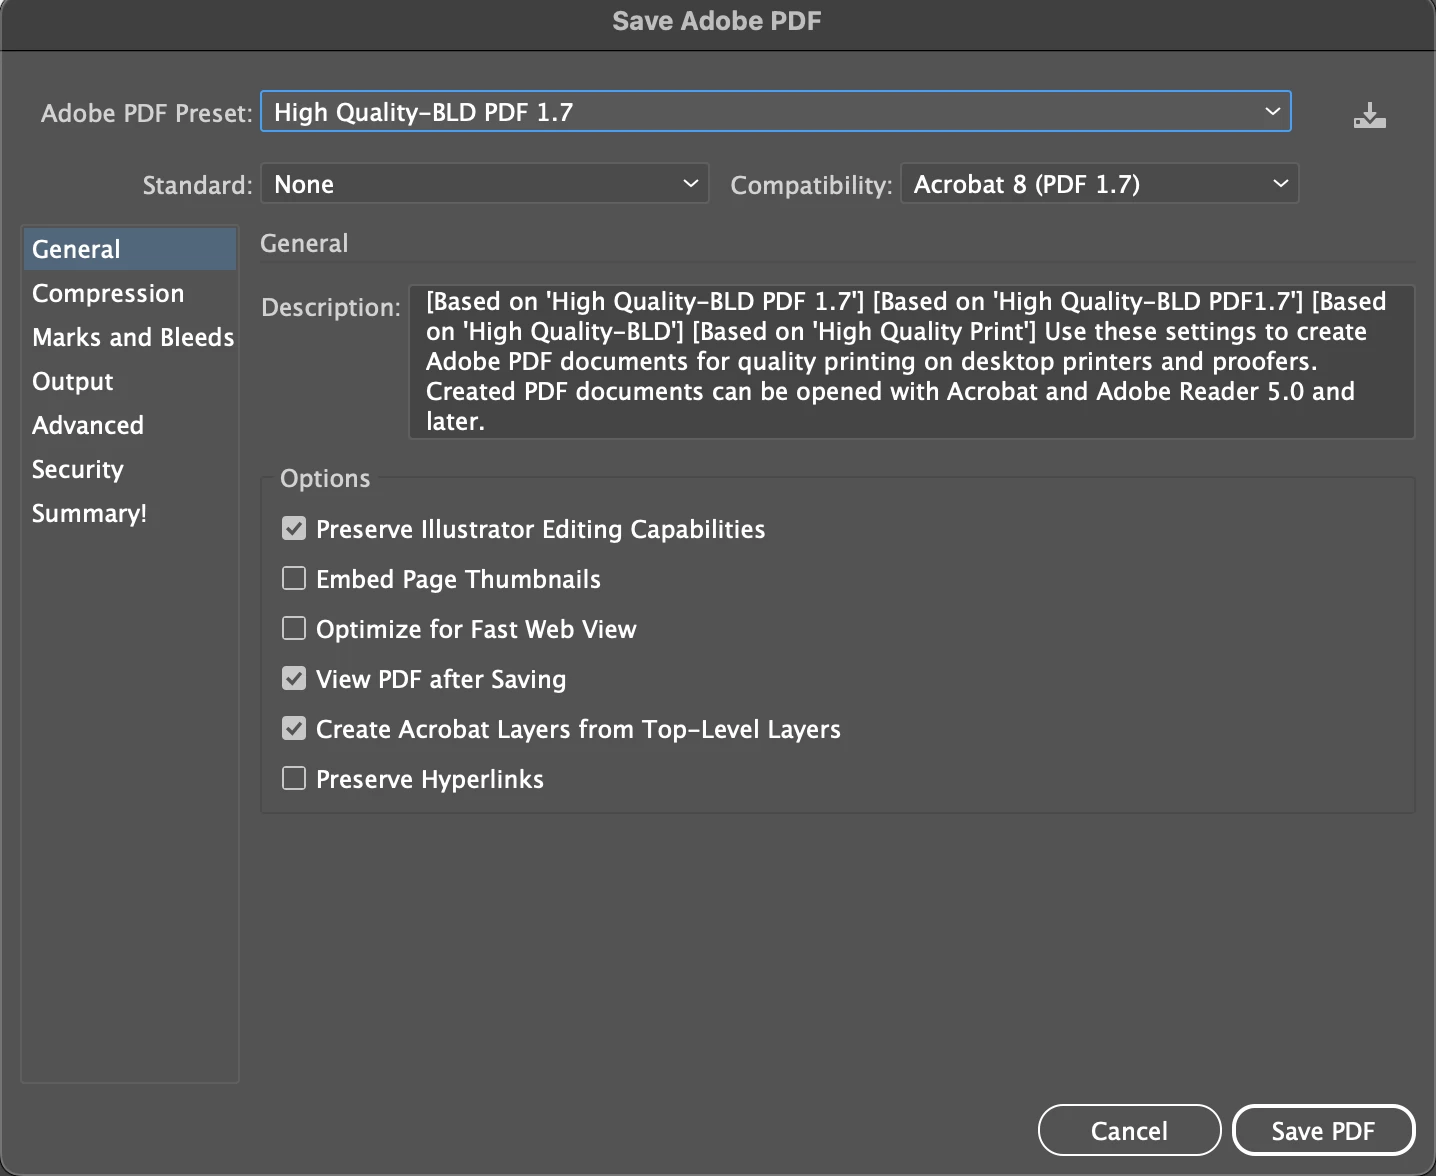View the Summary! section

(x=130, y=513)
